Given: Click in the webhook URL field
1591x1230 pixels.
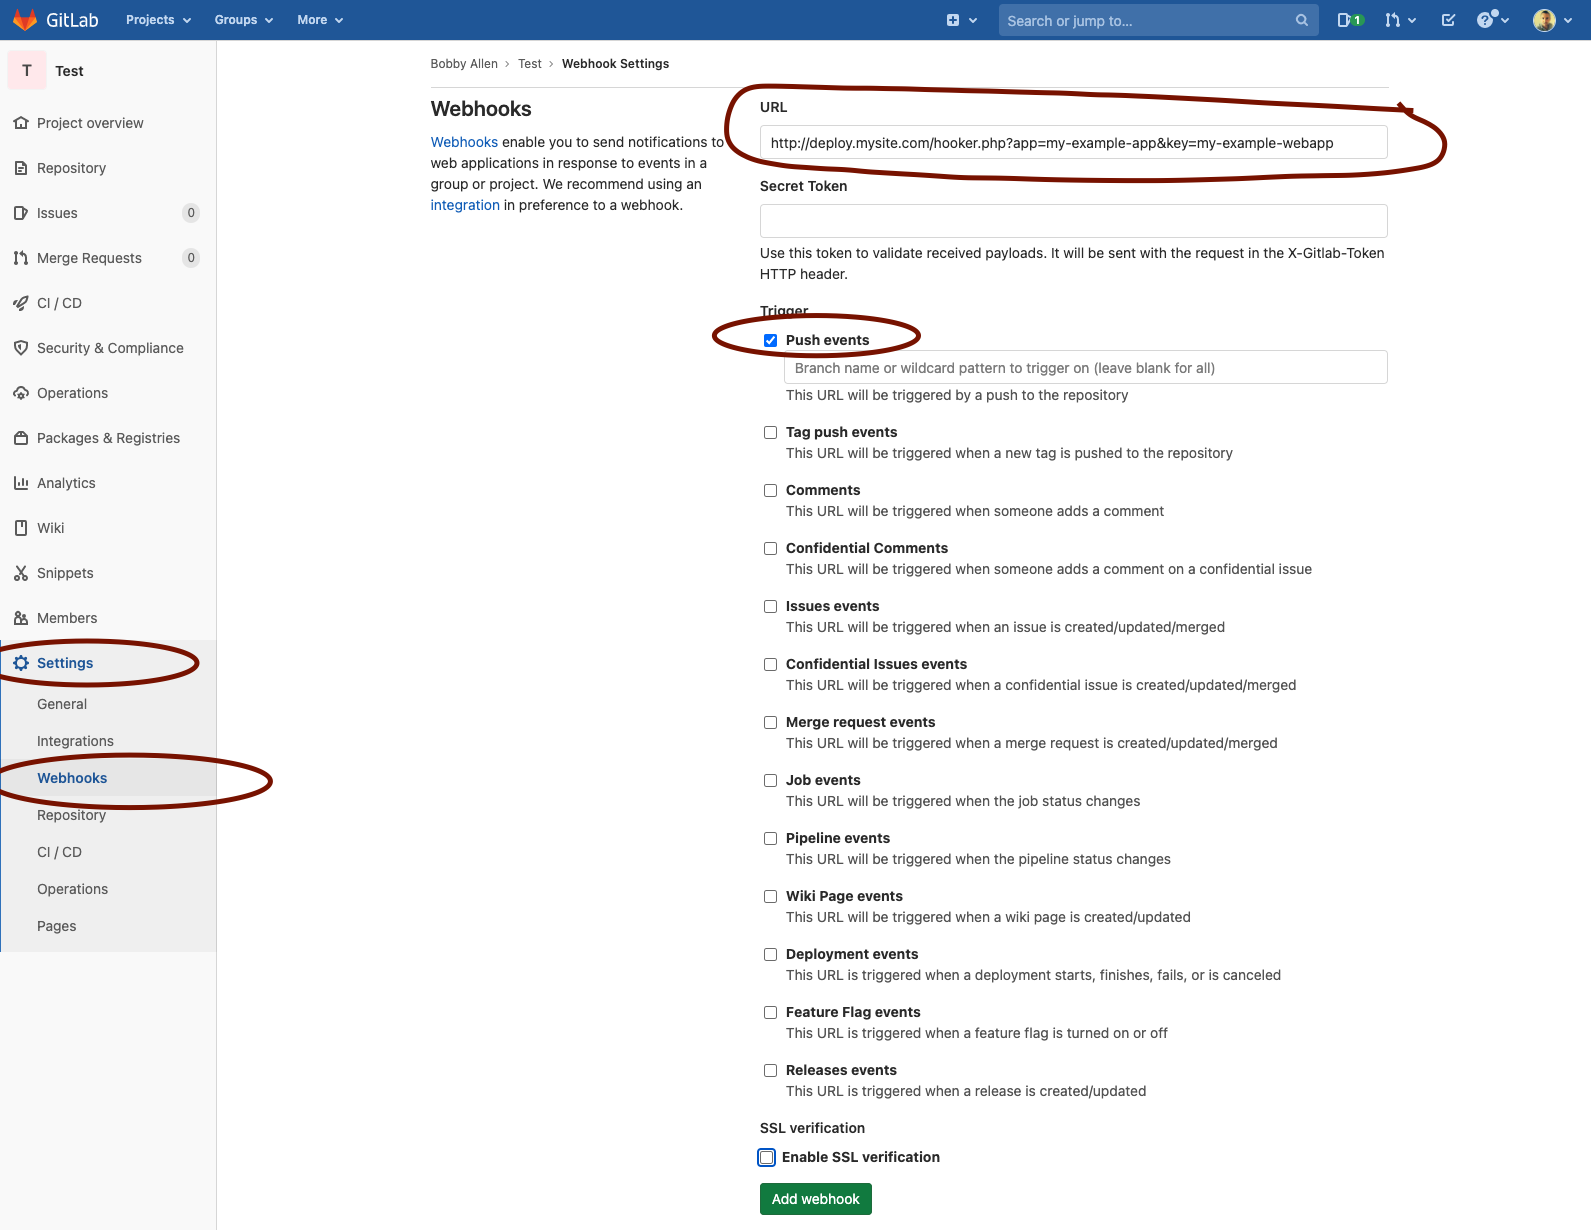Looking at the screenshot, I should pos(1073,142).
